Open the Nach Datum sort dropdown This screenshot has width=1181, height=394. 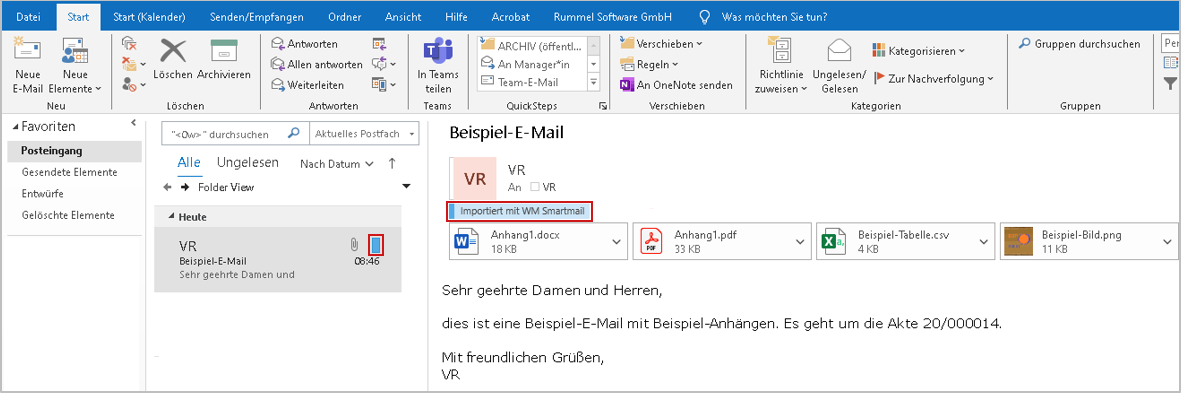point(337,163)
